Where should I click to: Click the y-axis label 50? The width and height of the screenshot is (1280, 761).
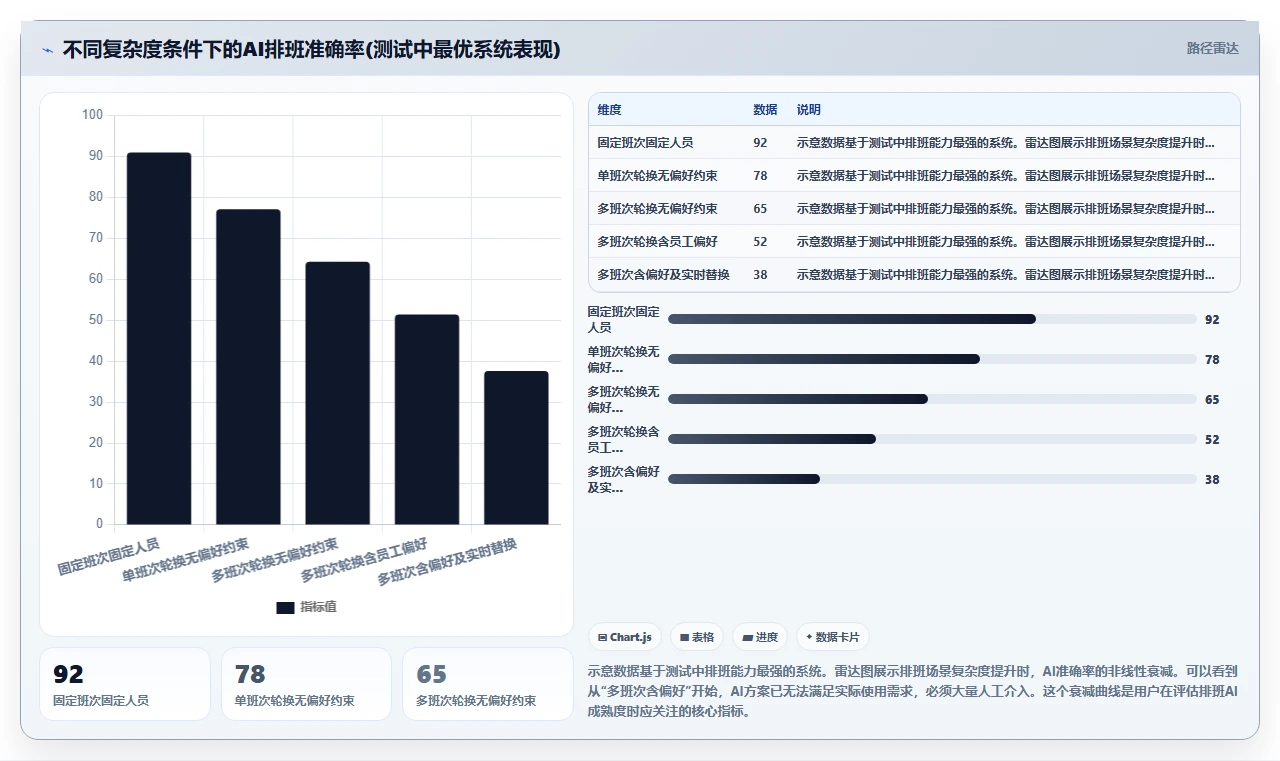pos(95,320)
